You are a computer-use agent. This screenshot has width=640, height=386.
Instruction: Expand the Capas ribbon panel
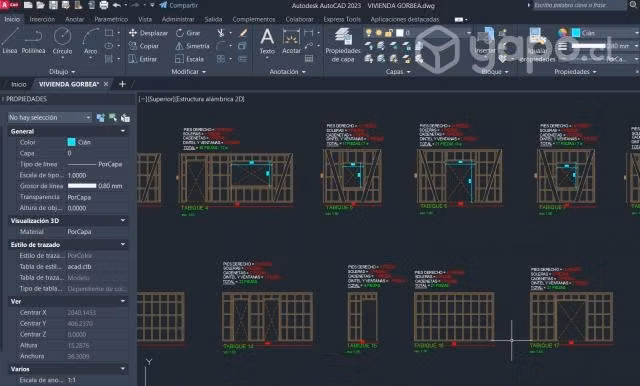tap(398, 72)
